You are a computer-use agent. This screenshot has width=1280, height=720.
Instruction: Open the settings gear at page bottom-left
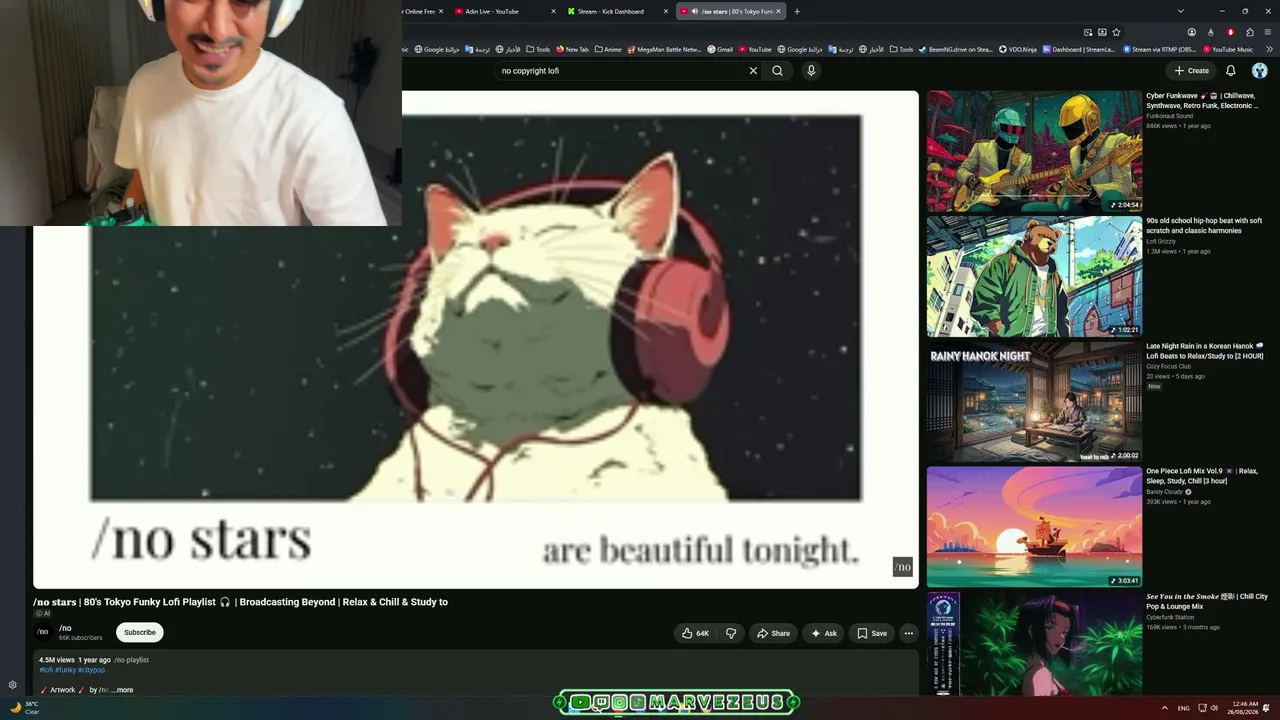[12, 685]
